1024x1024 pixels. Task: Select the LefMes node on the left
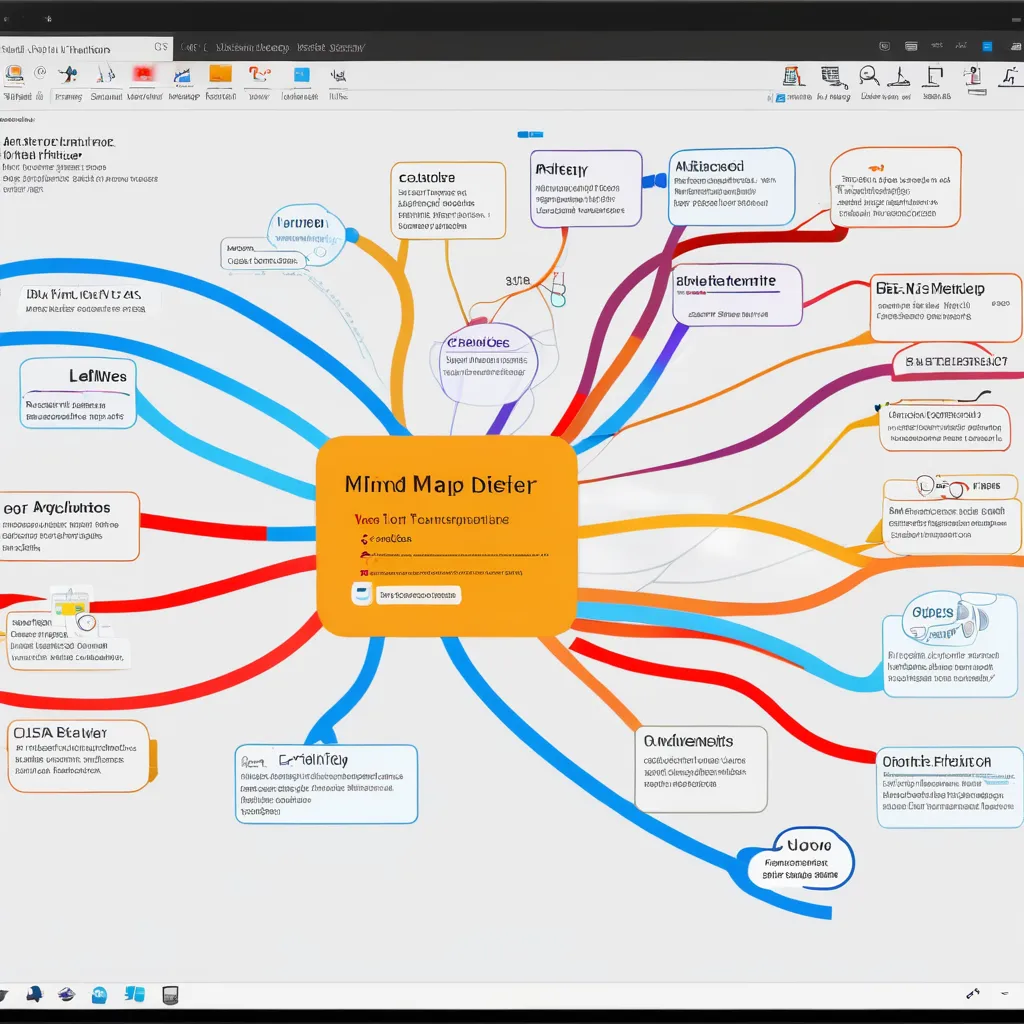tap(78, 393)
